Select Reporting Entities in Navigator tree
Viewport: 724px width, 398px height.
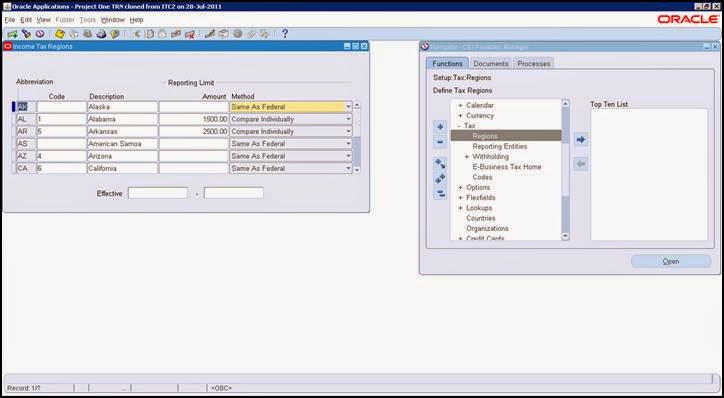click(500, 146)
